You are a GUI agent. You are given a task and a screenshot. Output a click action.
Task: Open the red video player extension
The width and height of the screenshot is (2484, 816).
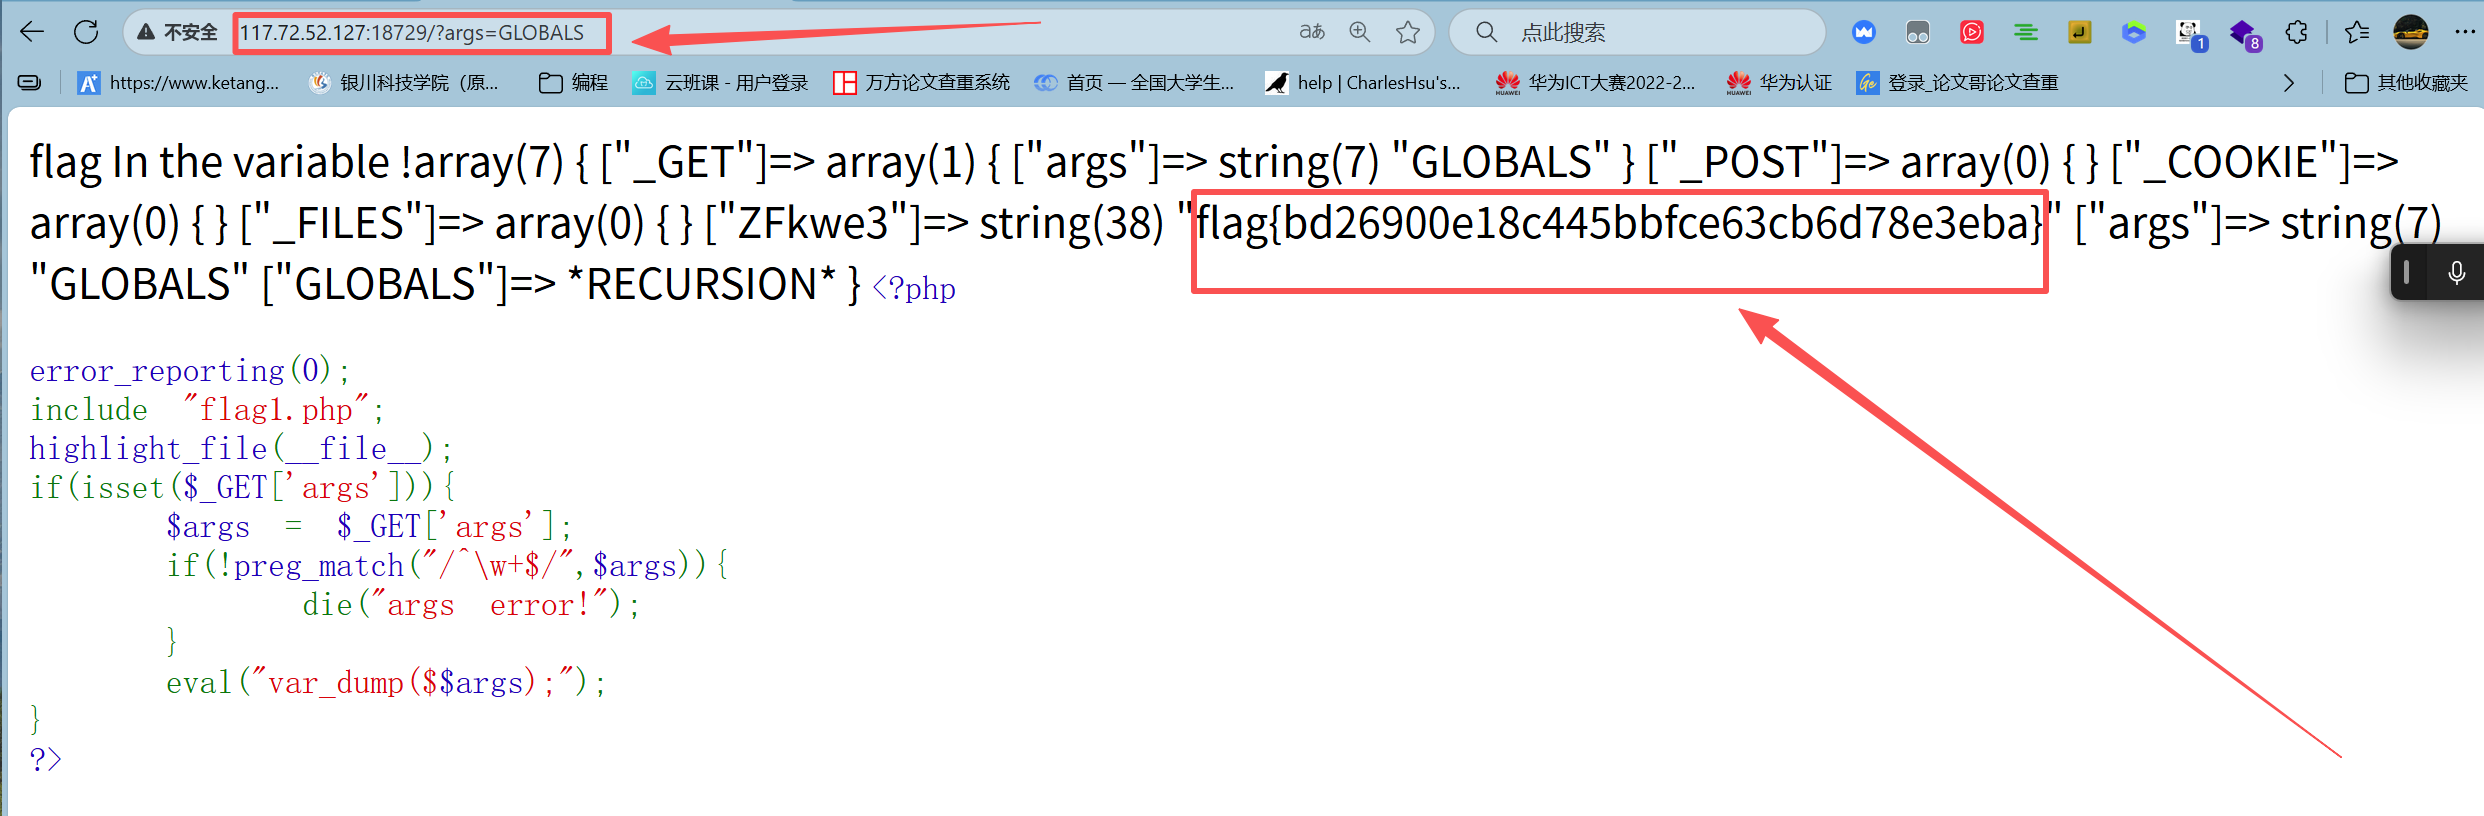point(1972,32)
